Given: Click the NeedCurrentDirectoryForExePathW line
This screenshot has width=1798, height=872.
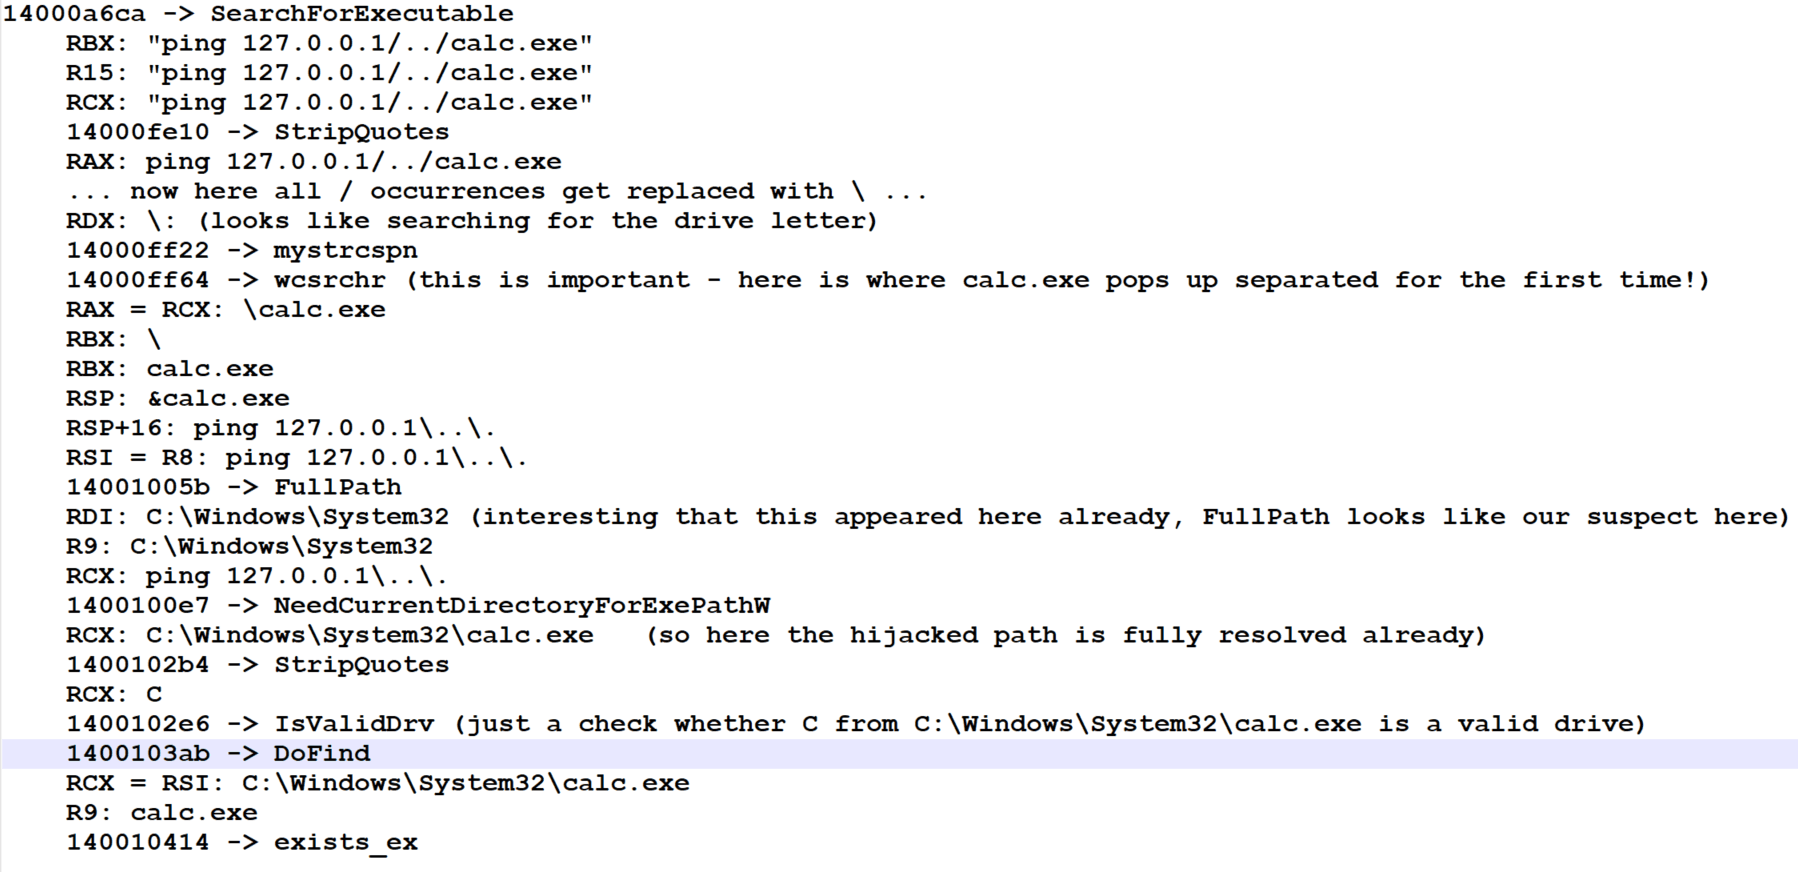Looking at the screenshot, I should pos(418,605).
